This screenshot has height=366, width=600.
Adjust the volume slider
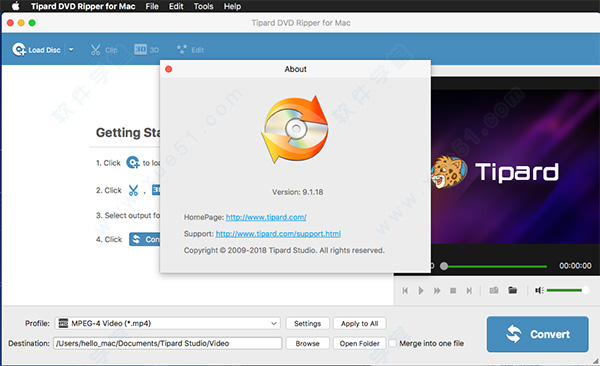click(567, 290)
